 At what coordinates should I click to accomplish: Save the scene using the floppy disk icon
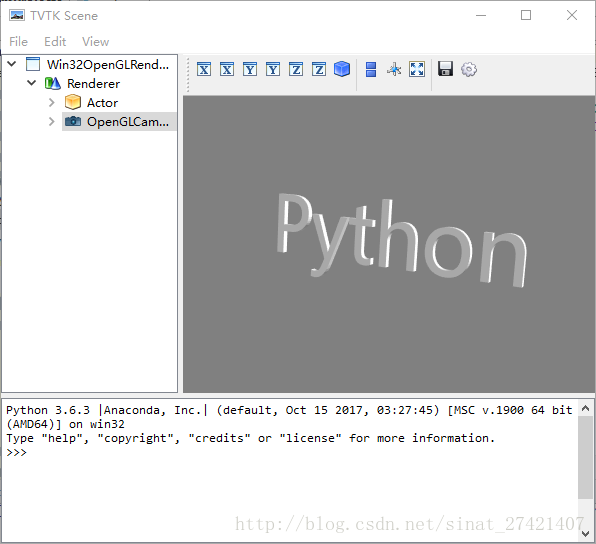(445, 69)
